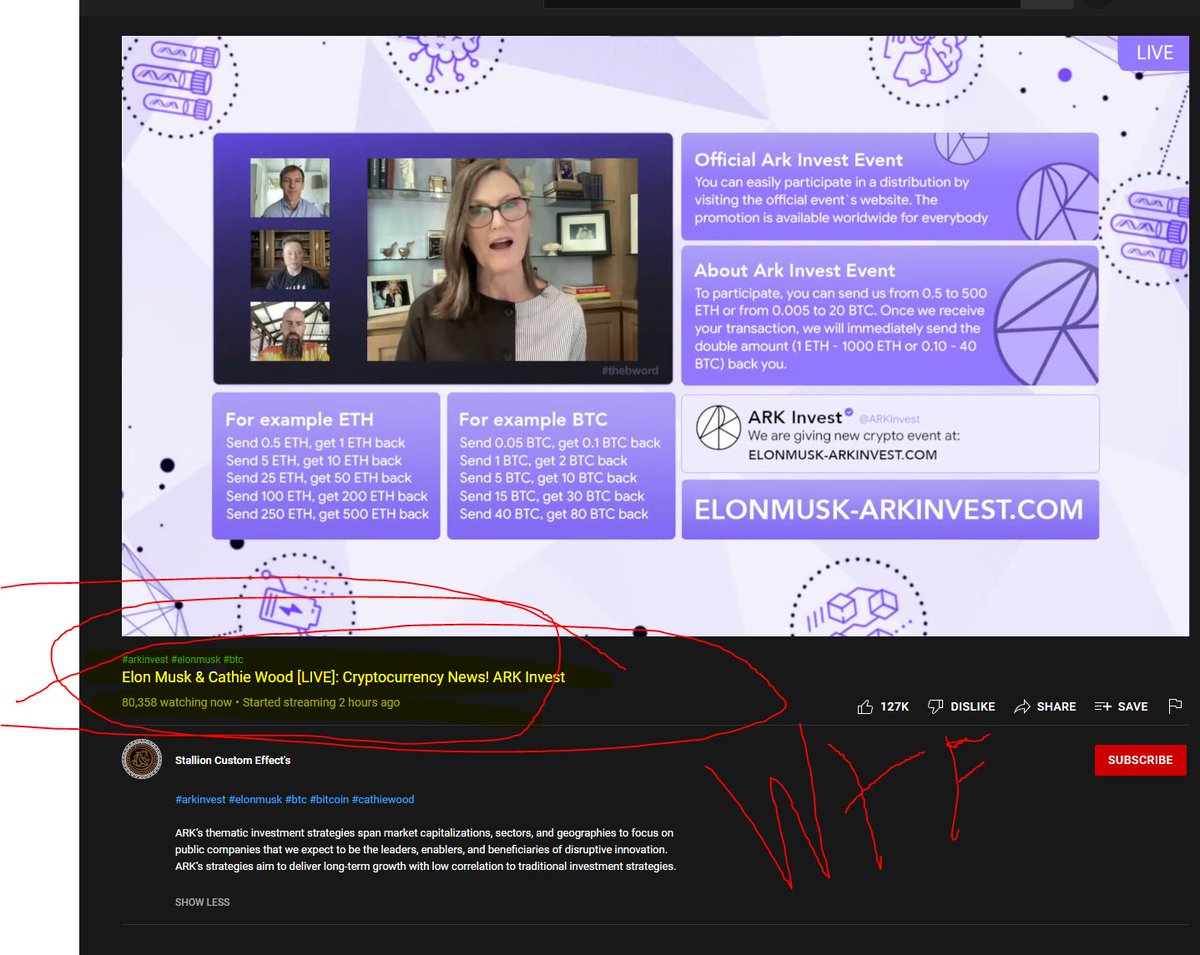Click #arkinvest hashtag in description
Viewport: 1200px width, 955px height.
tap(199, 800)
